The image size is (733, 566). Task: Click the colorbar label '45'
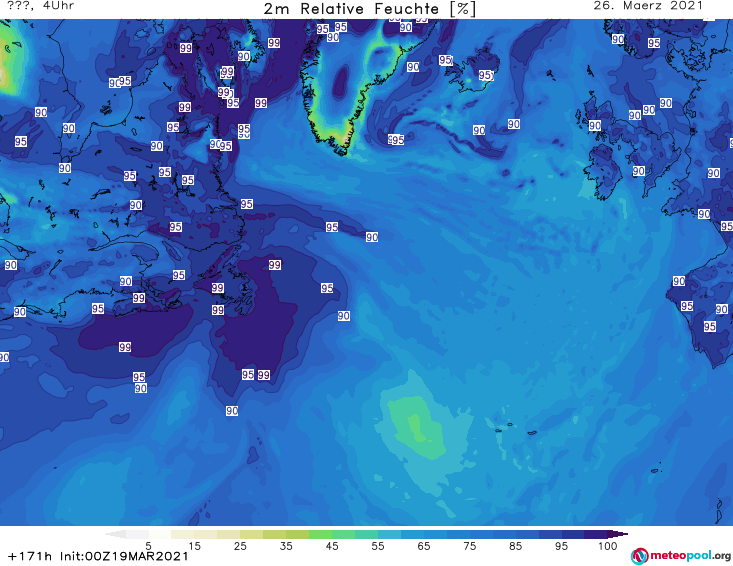point(332,546)
